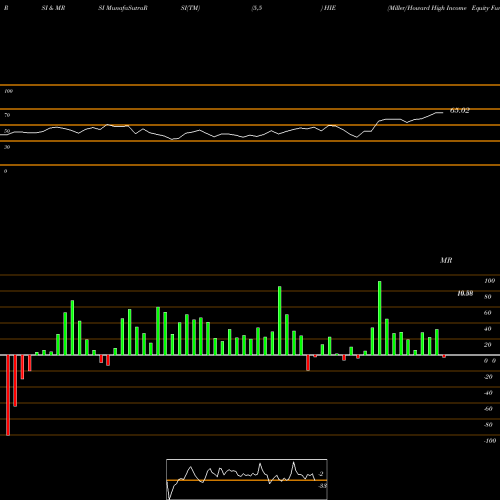Click the RSI panel's 70 level label
Image resolution: width=500 pixels, height=500 pixels.
[7, 115]
